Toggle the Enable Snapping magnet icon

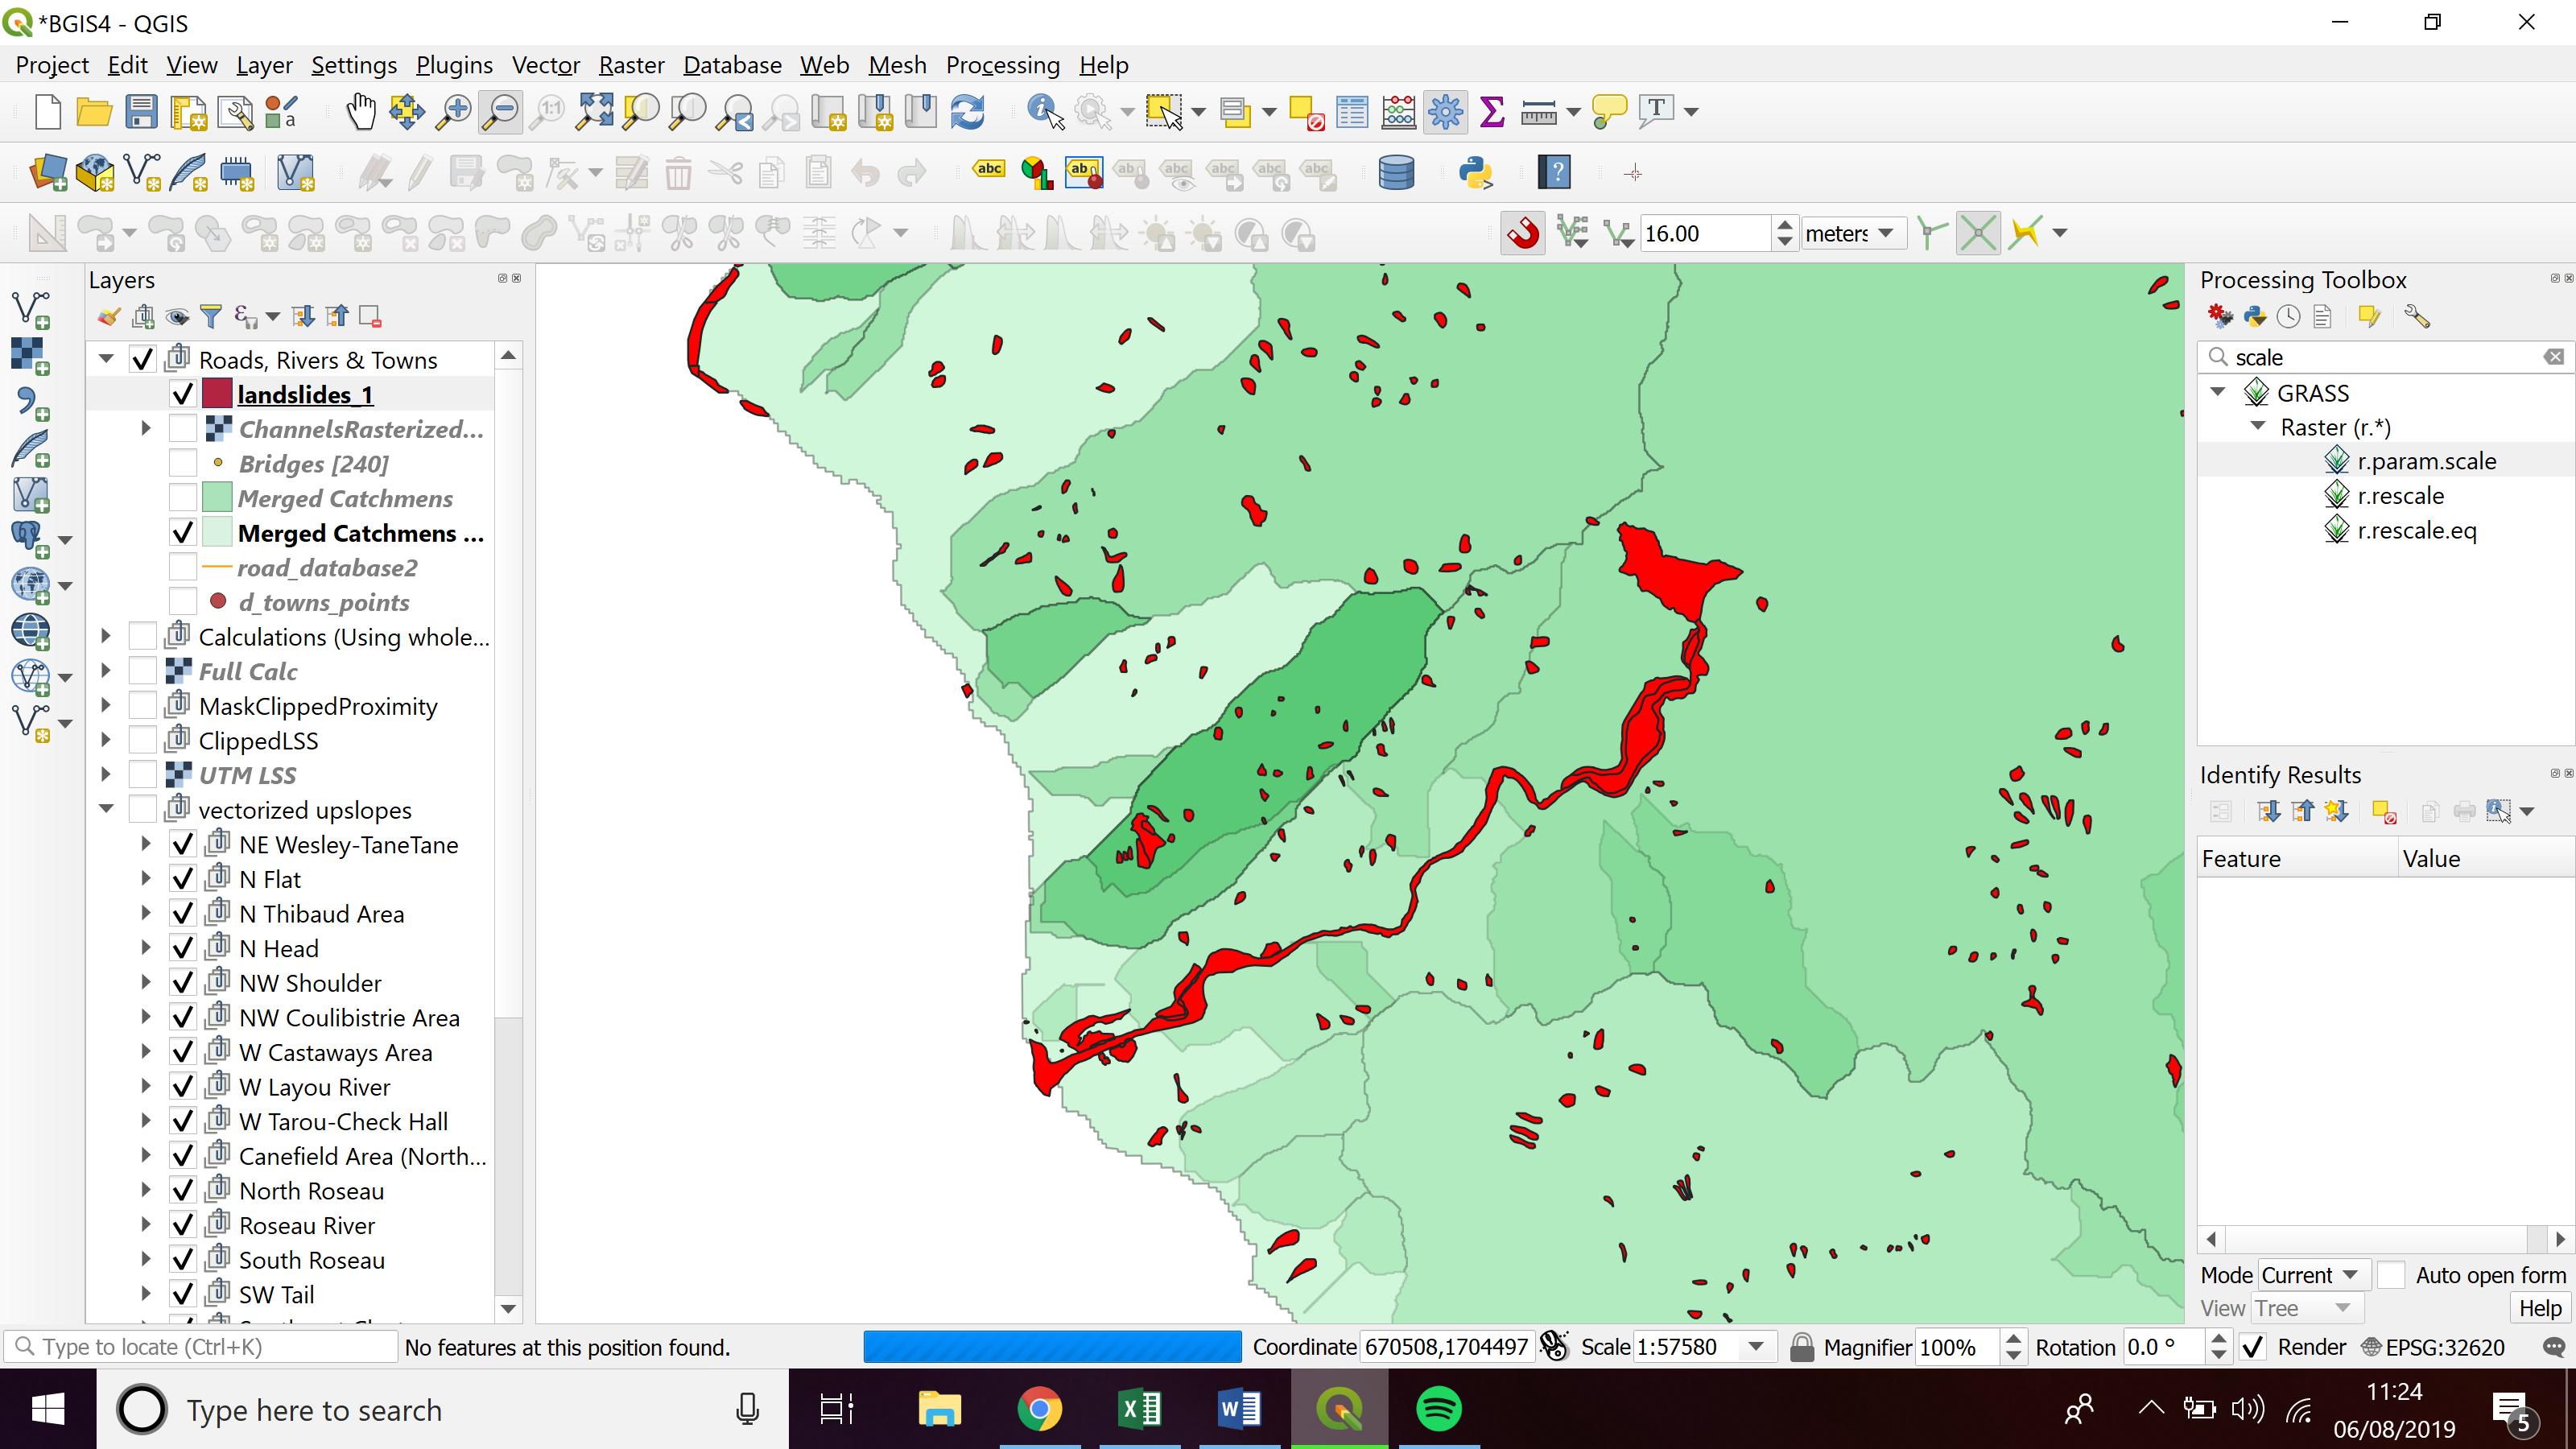click(1523, 234)
